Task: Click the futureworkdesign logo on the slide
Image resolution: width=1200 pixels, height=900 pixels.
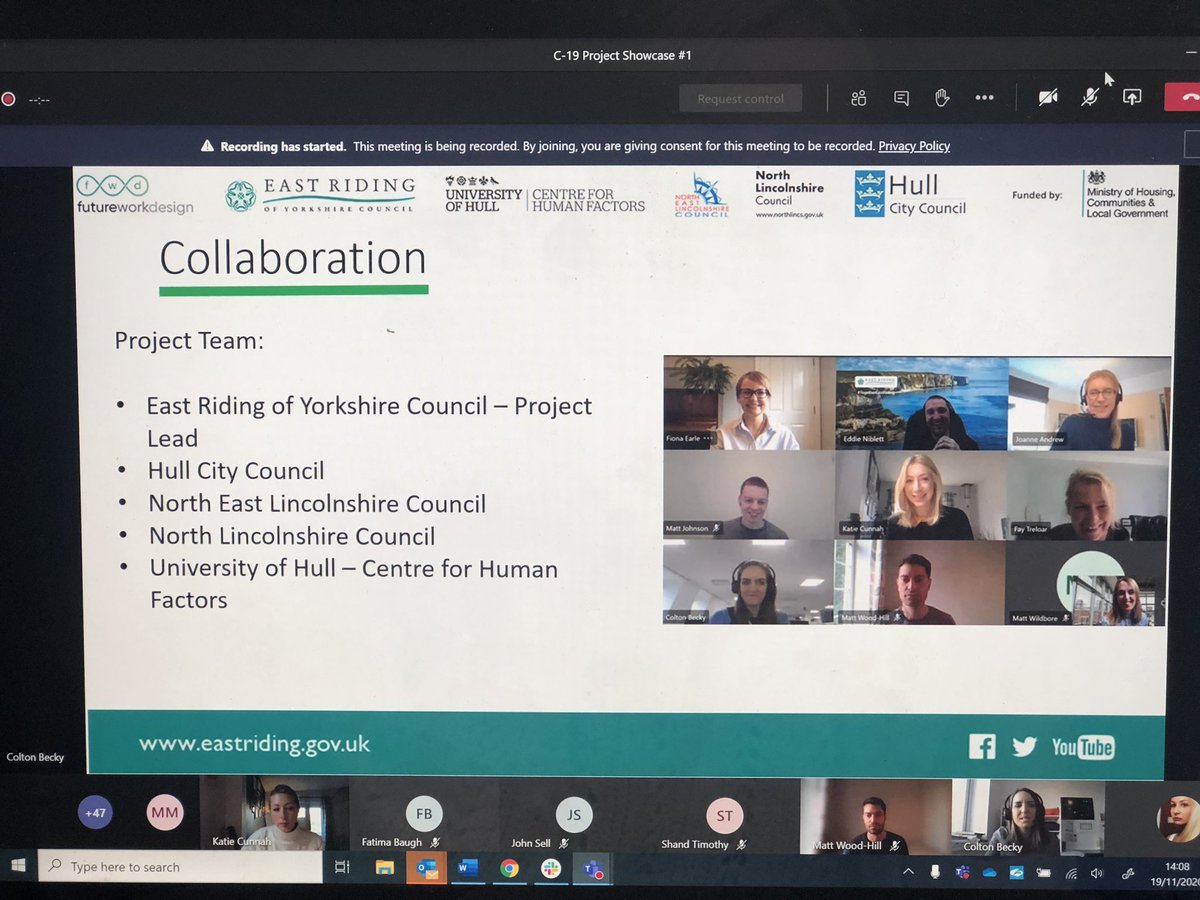Action: tap(135, 195)
